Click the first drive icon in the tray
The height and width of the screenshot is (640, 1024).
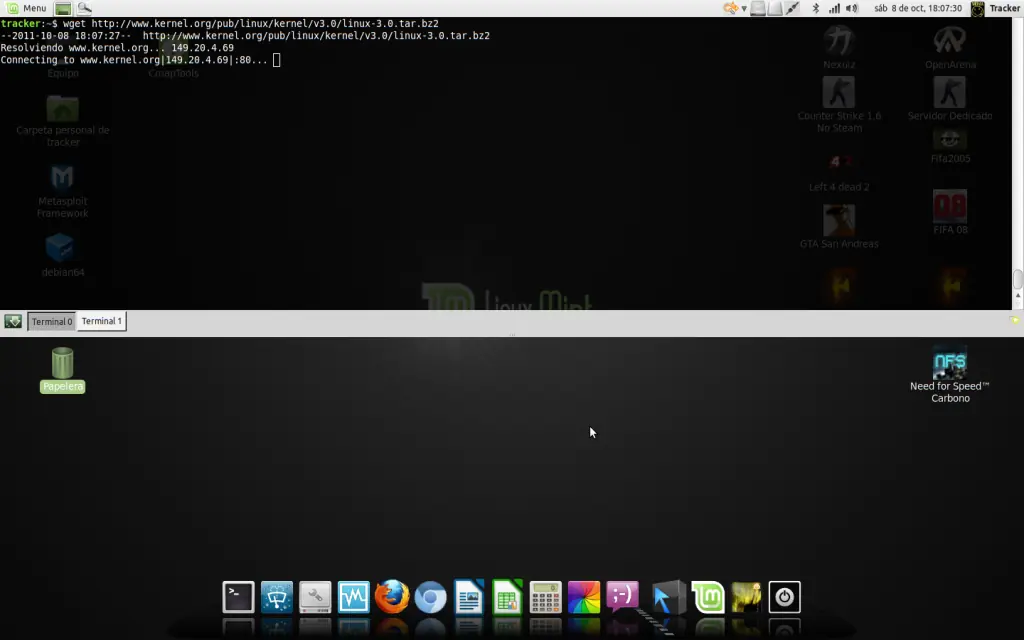(x=758, y=8)
